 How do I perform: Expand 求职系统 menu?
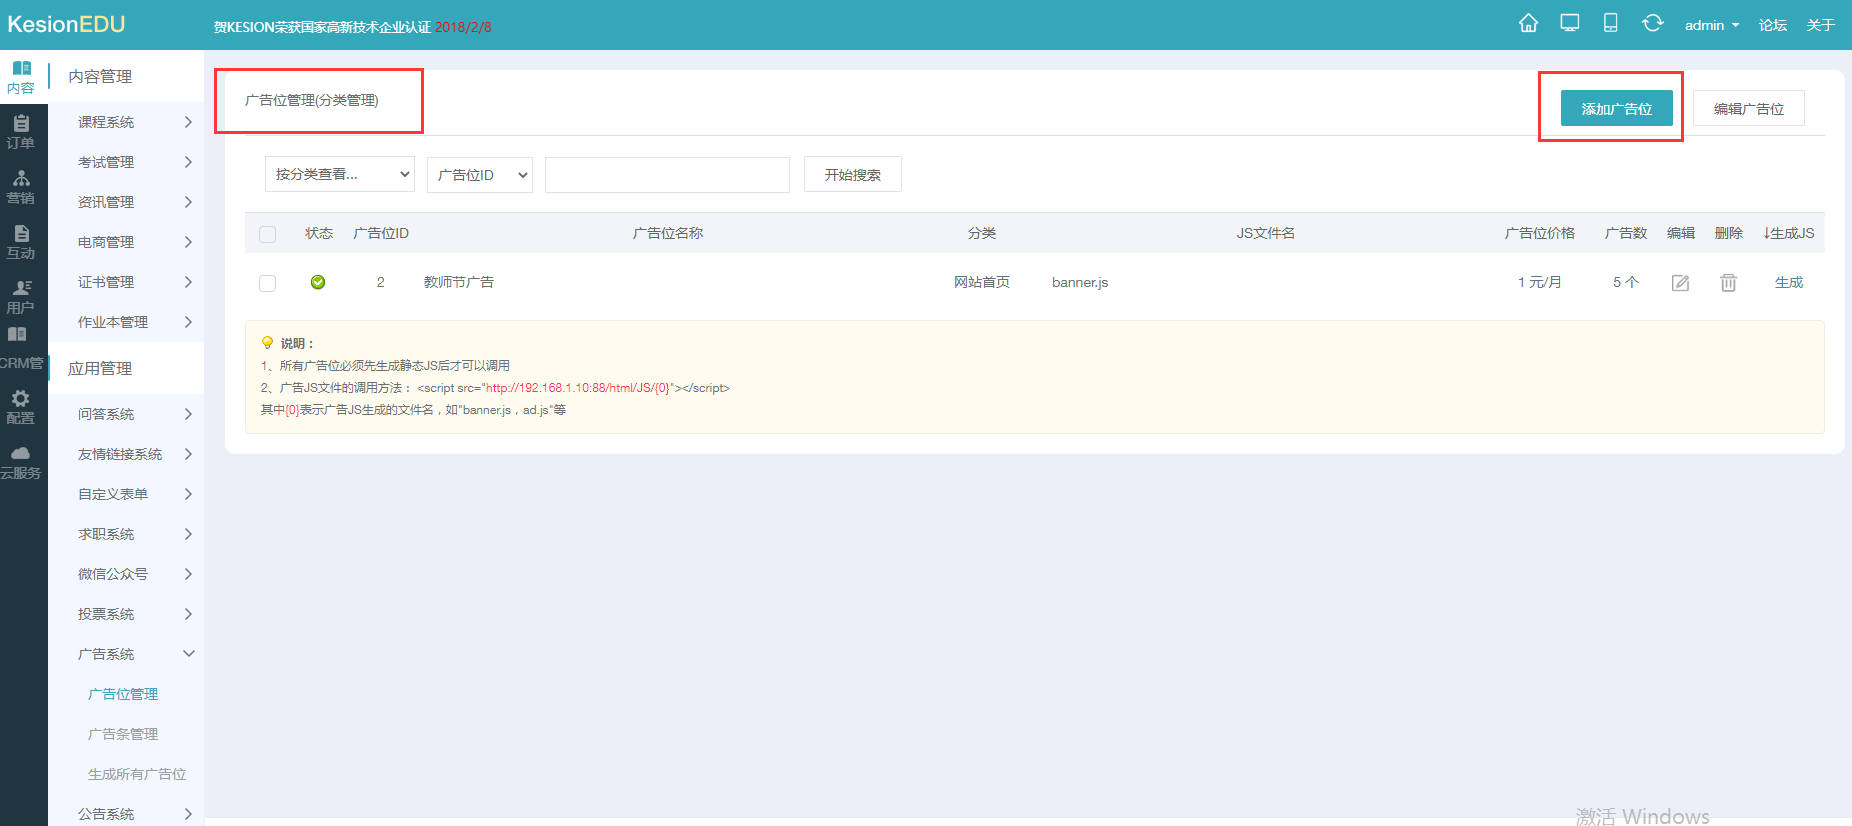(126, 534)
